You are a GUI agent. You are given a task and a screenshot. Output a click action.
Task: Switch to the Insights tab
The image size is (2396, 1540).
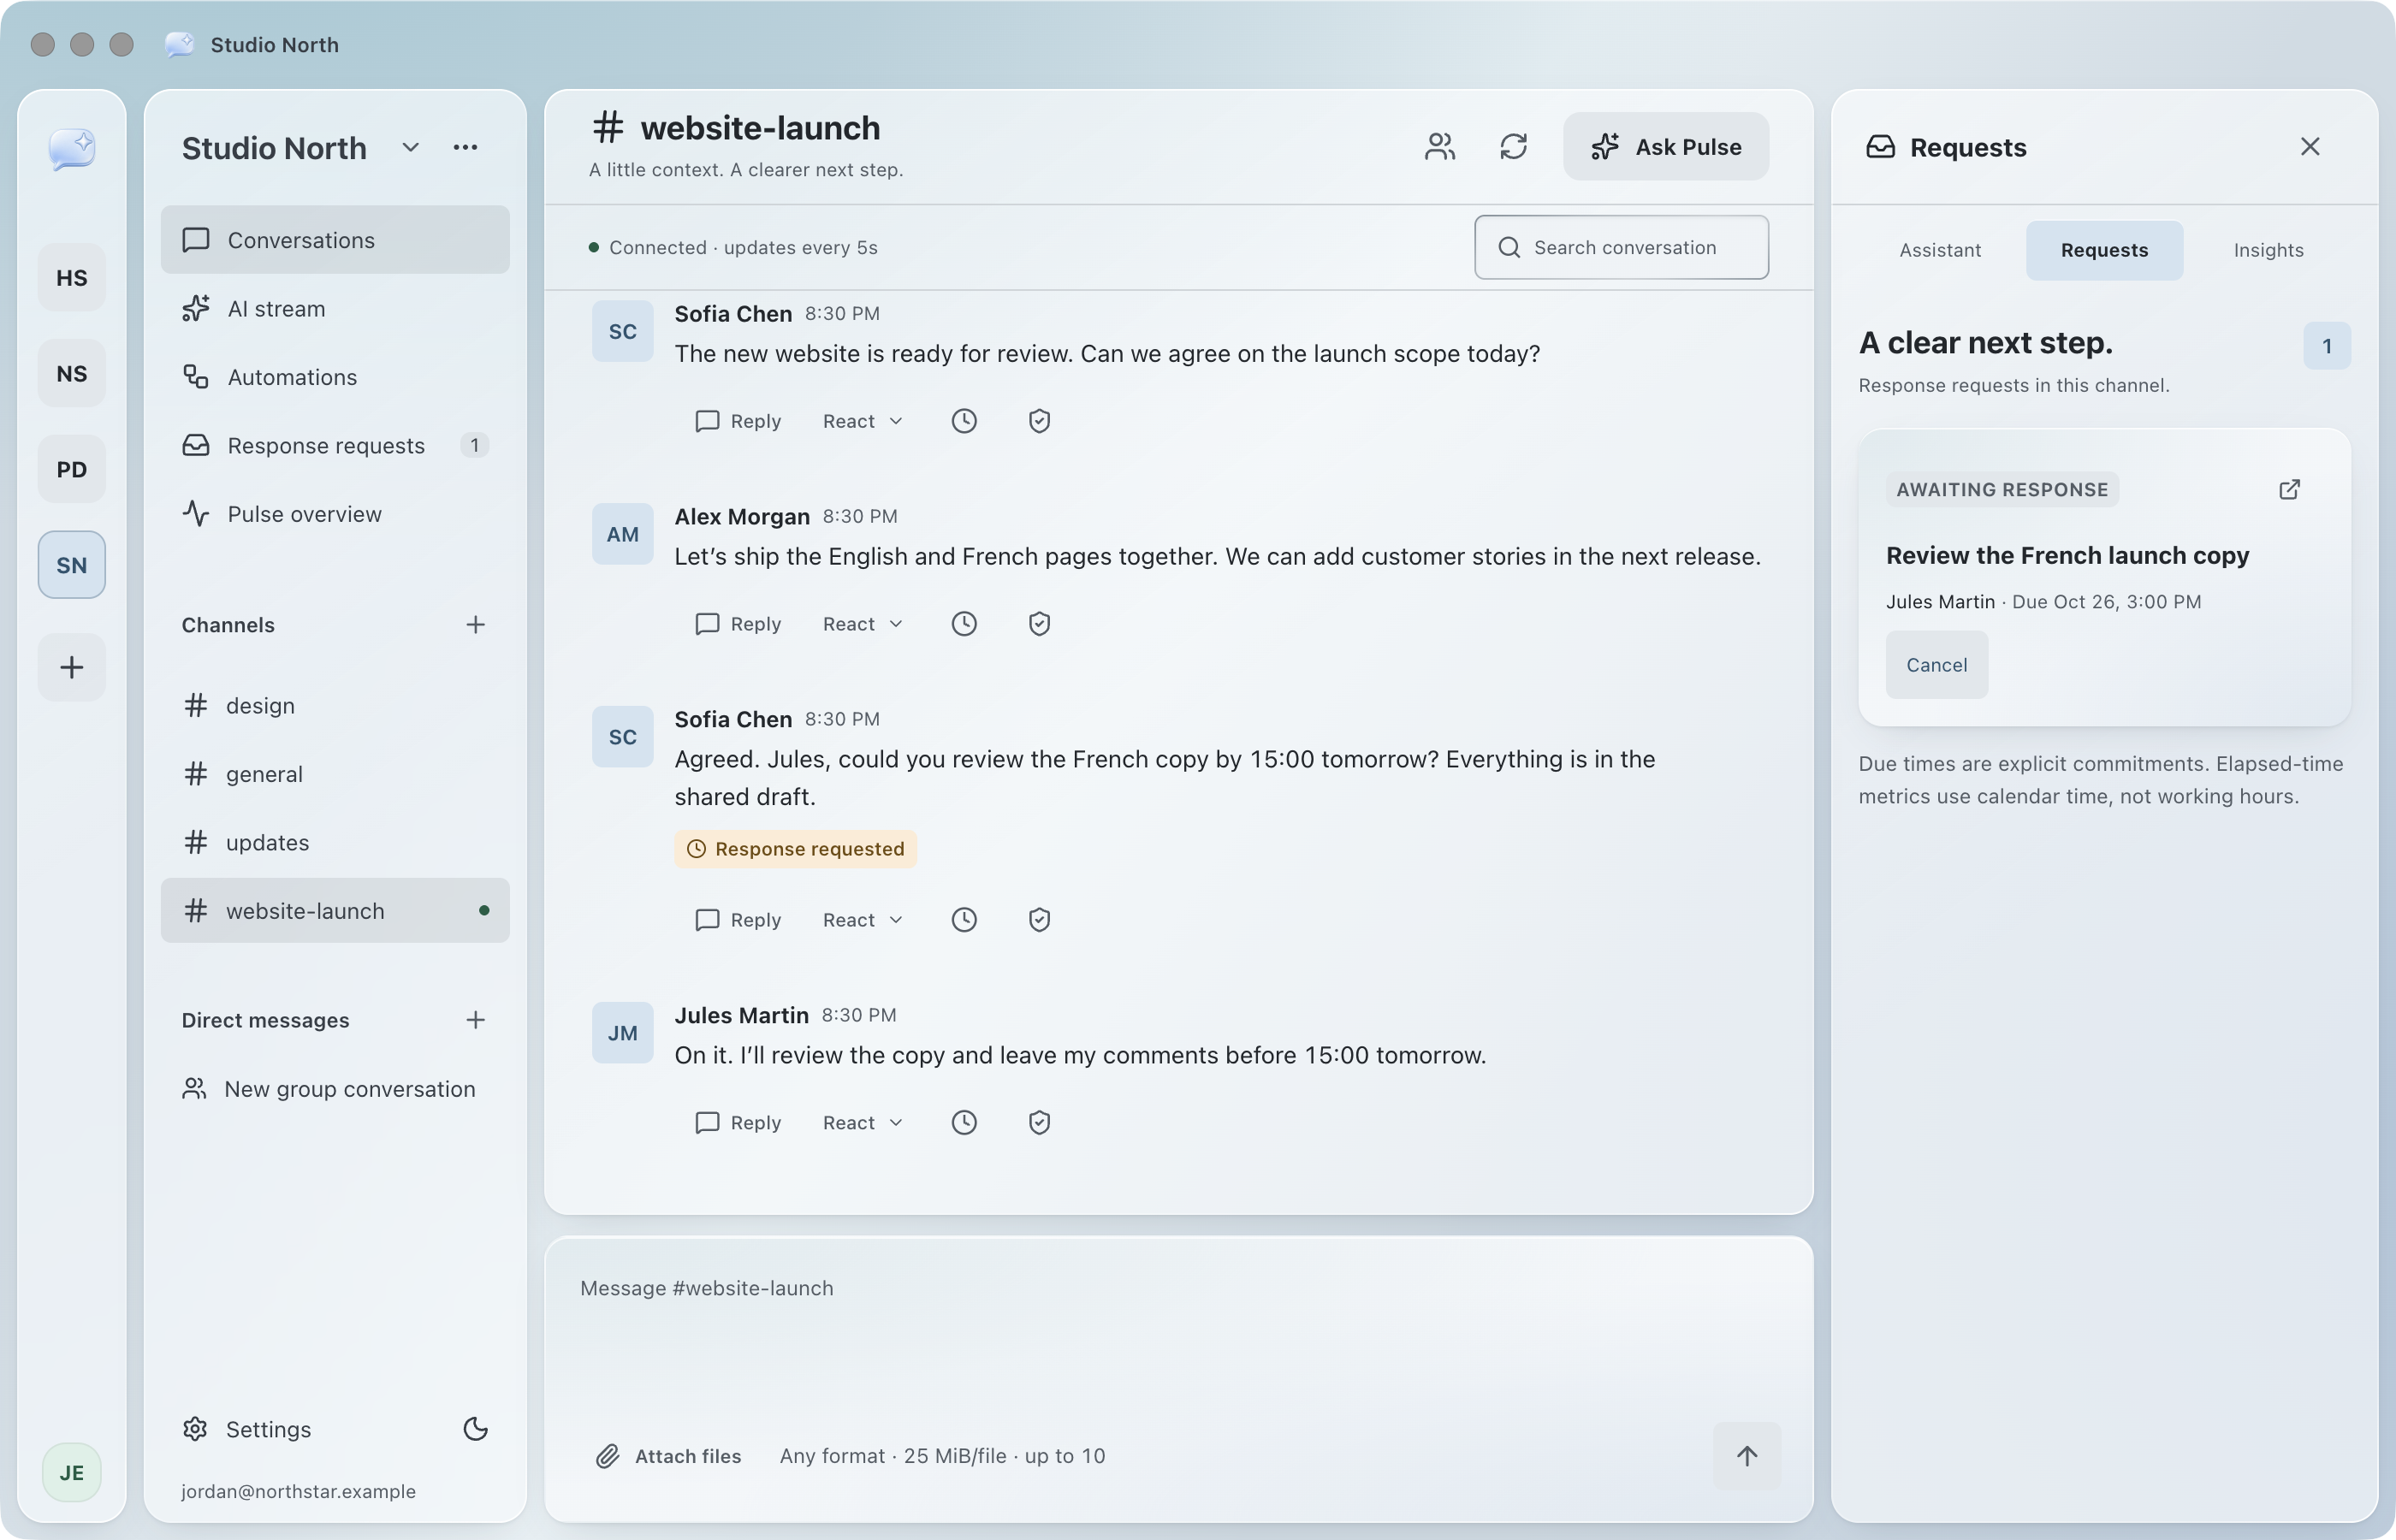point(2268,250)
